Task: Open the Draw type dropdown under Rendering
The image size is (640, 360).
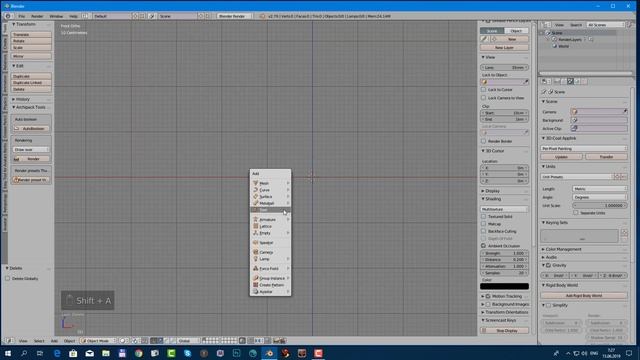Action: pos(31,150)
